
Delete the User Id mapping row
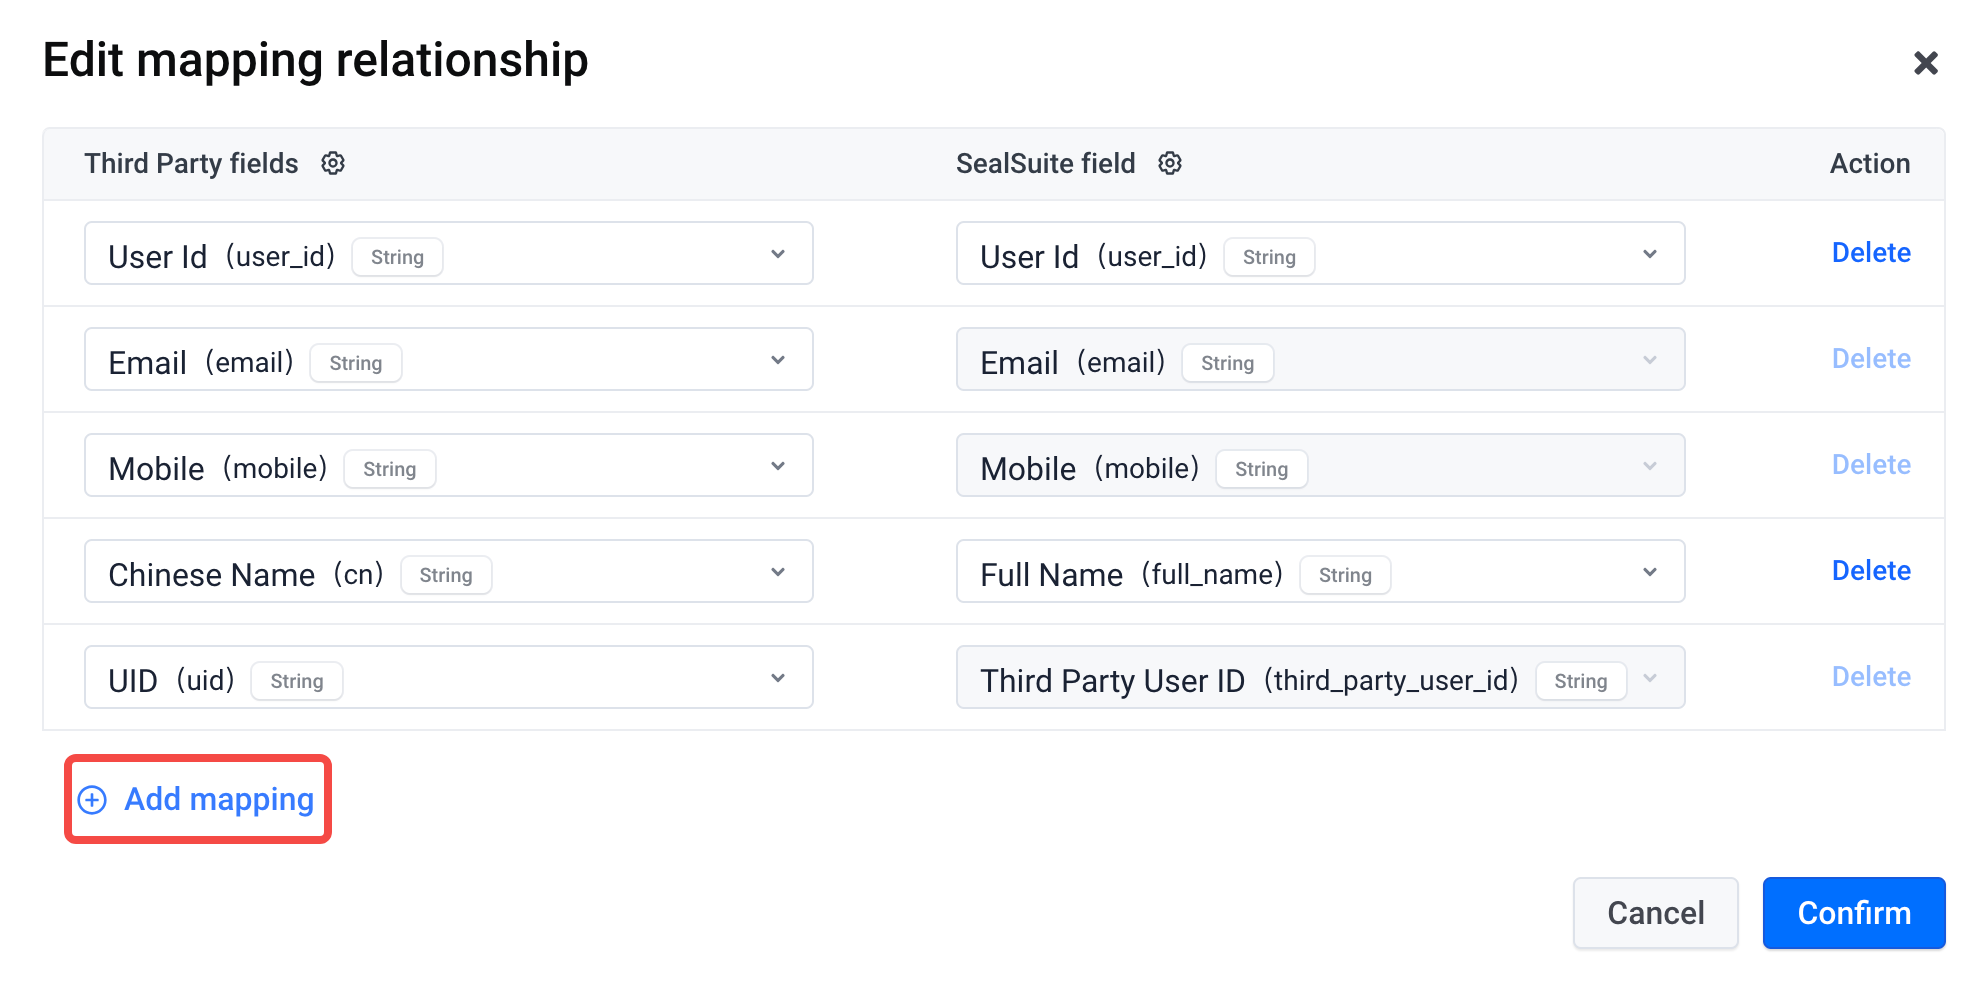point(1871,253)
